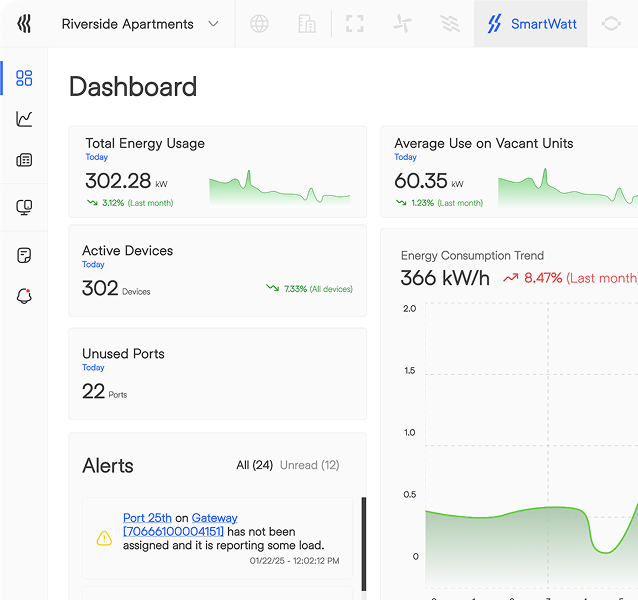Select the globe icon in top bar
Image resolution: width=638 pixels, height=600 pixels.
[x=259, y=24]
